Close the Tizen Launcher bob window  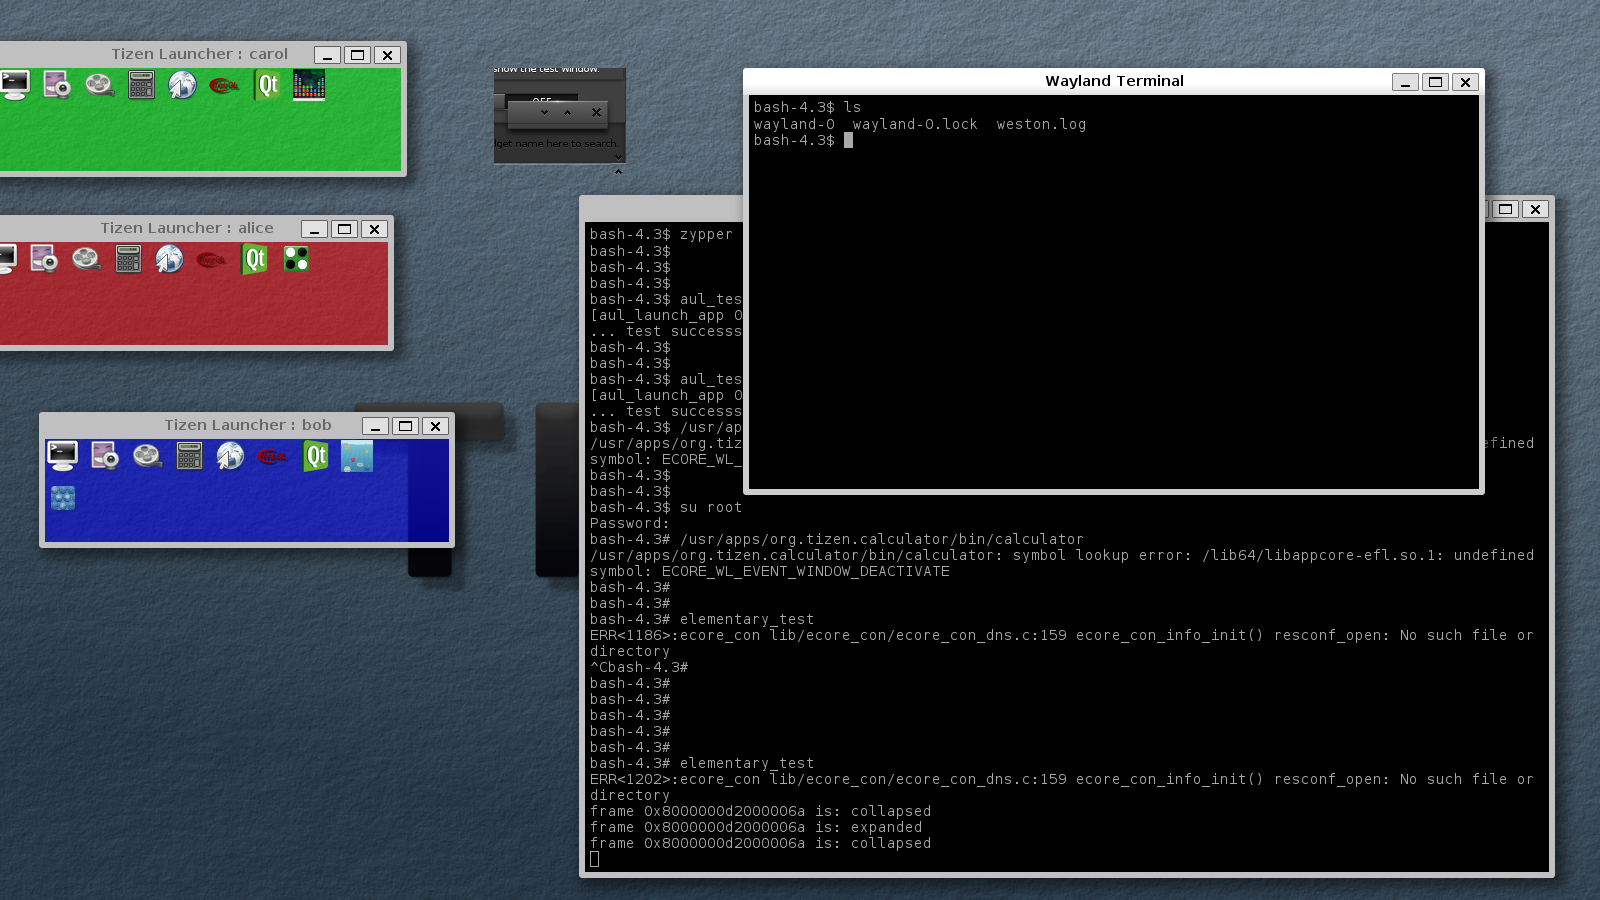(435, 427)
